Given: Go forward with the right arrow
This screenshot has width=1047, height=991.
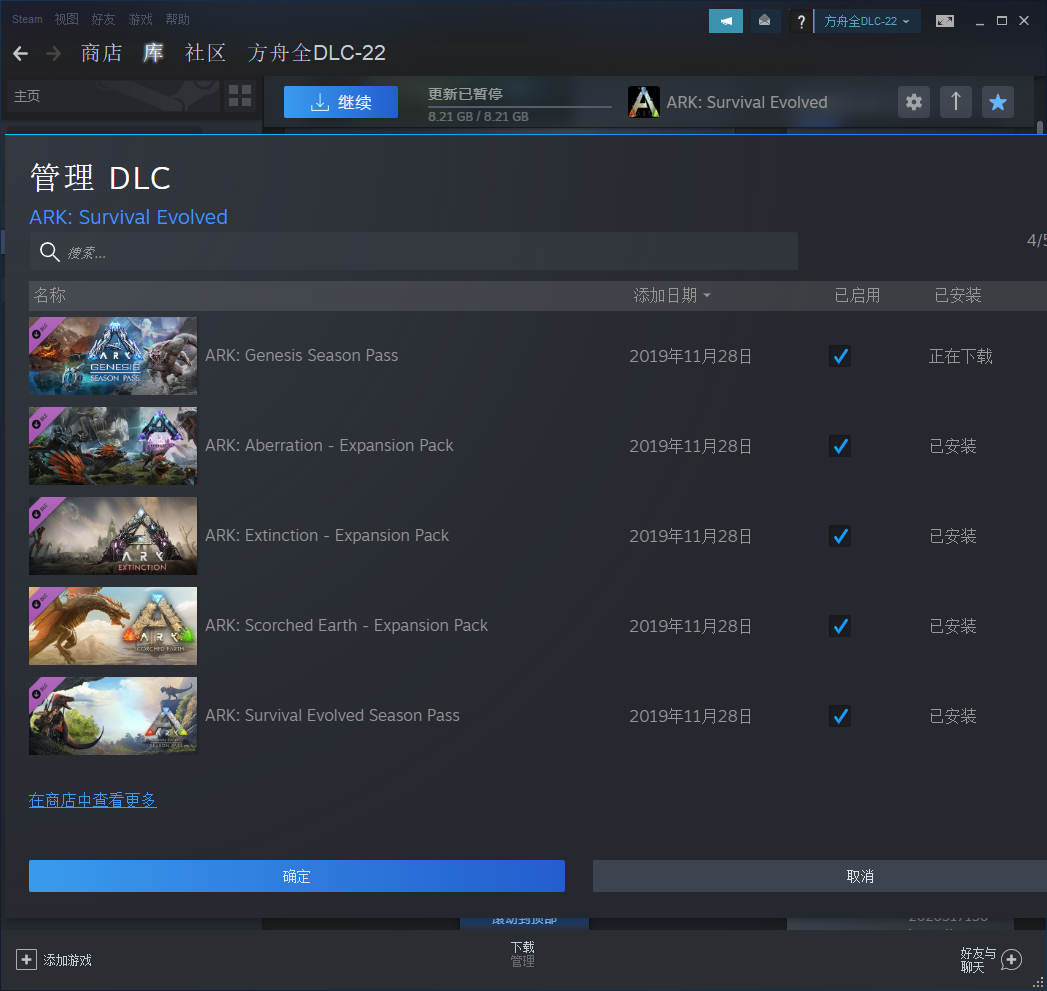Looking at the screenshot, I should (x=53, y=53).
